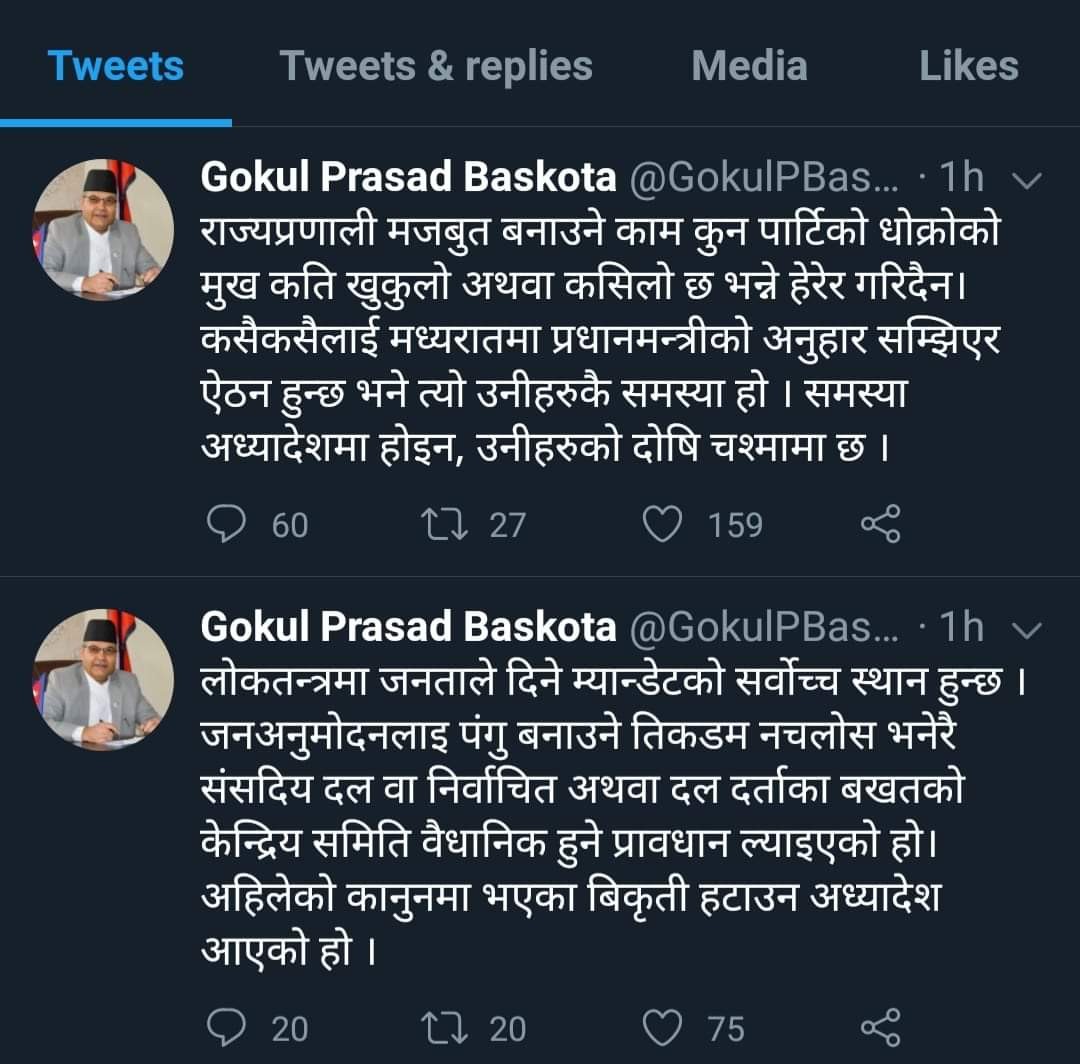Reply to the second tweet with 20 replies
Screen dimensions: 1080x1064
point(226,1027)
